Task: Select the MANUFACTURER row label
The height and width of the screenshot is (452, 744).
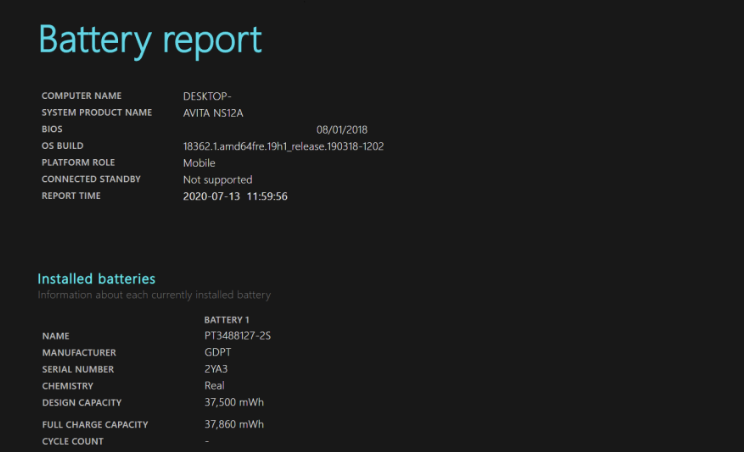Action: [x=79, y=352]
